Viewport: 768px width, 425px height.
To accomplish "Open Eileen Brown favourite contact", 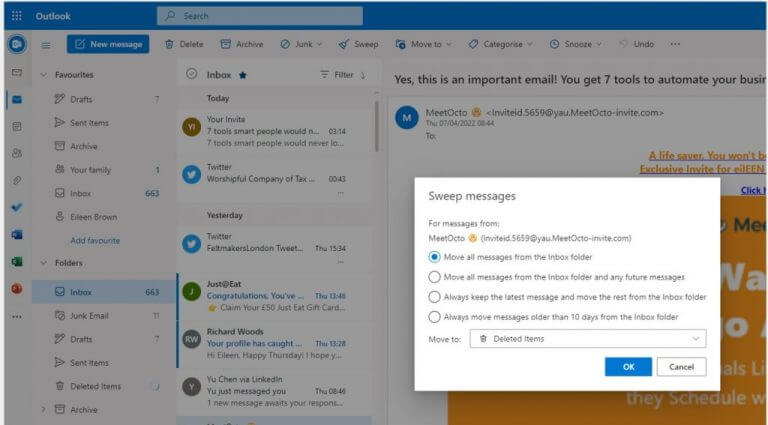I will (x=106, y=217).
